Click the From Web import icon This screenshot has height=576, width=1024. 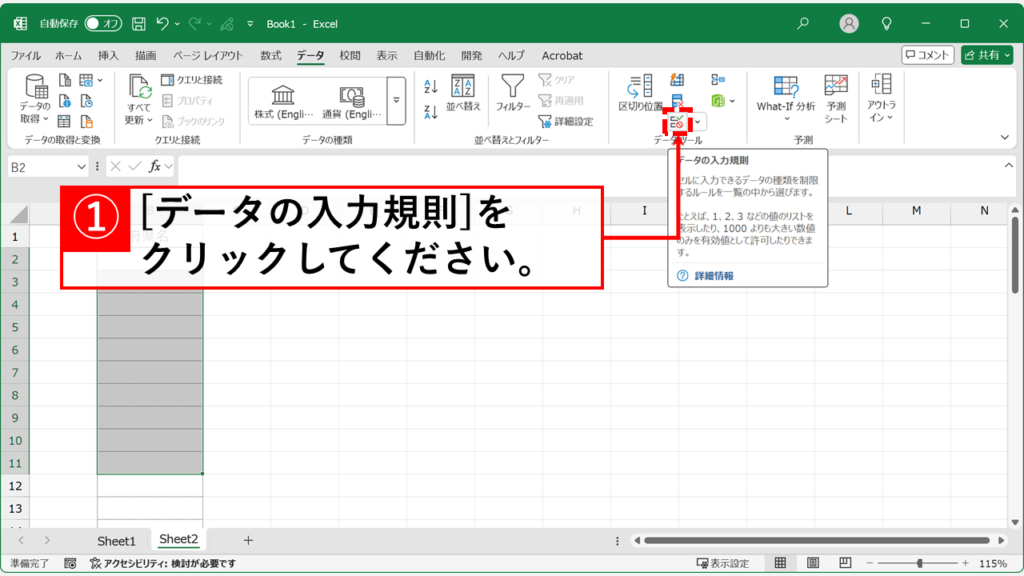point(65,101)
